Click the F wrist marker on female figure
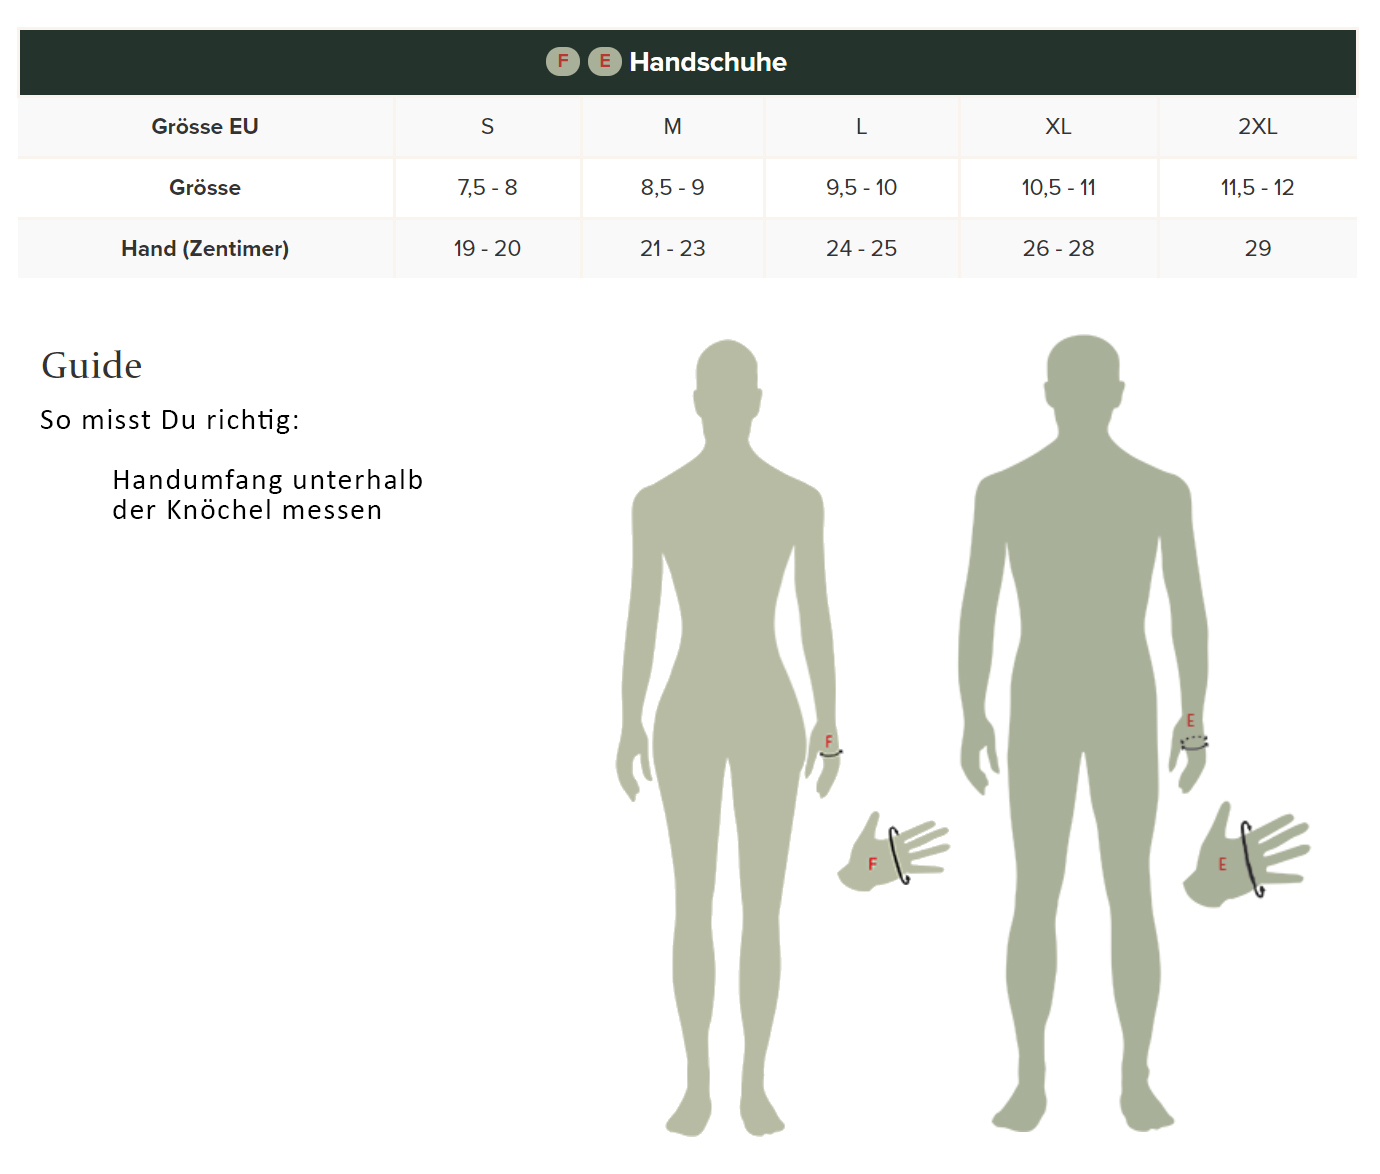Viewport: 1380px width, 1174px height. coord(829,746)
